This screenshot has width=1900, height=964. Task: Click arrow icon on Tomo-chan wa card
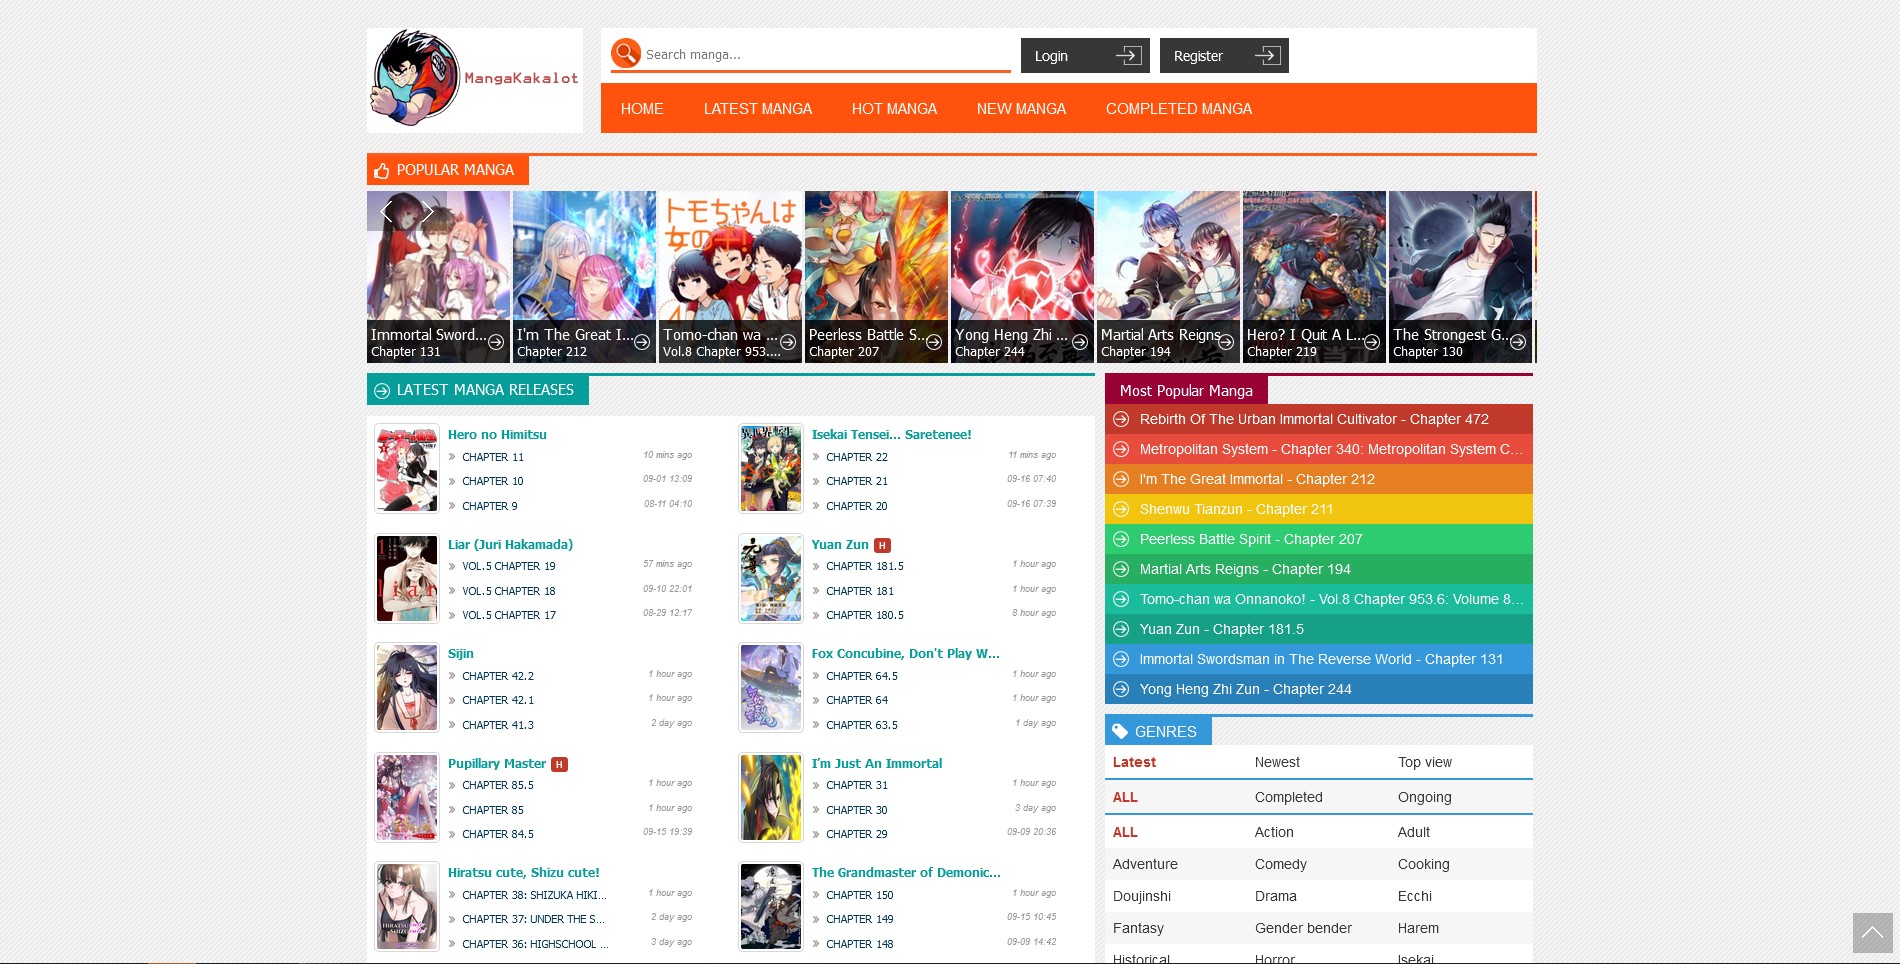point(788,342)
